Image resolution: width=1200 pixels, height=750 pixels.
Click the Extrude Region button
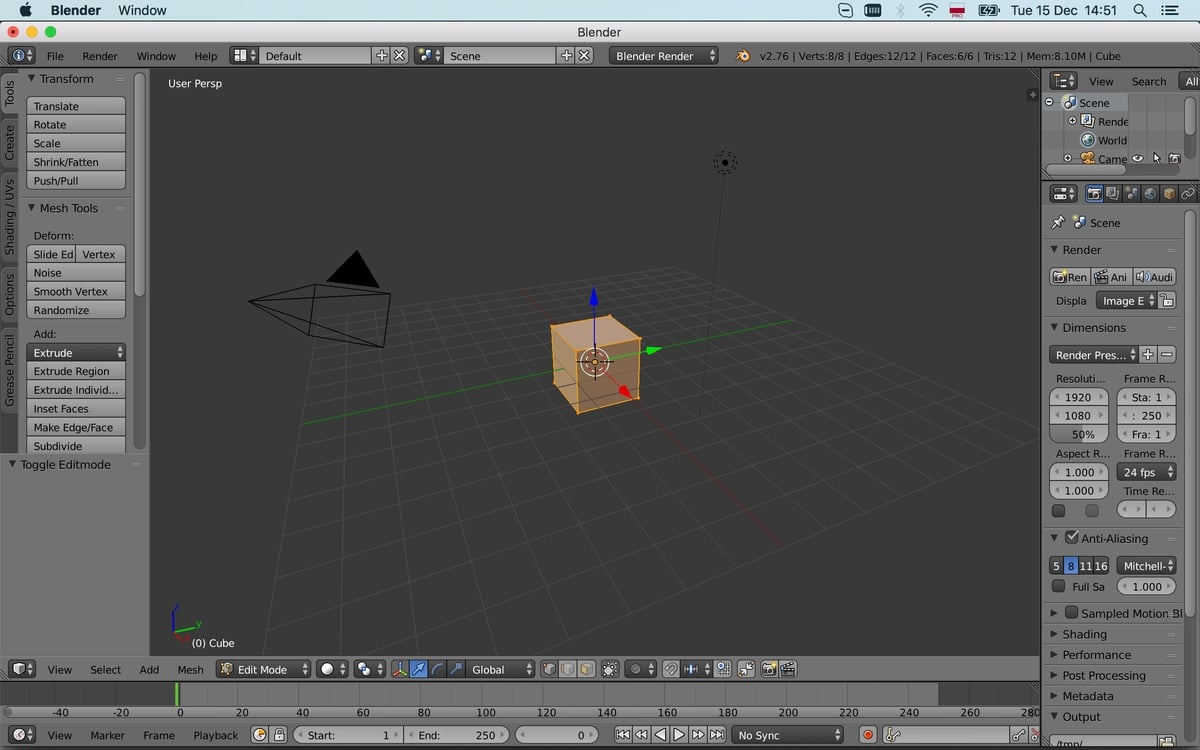coord(76,371)
